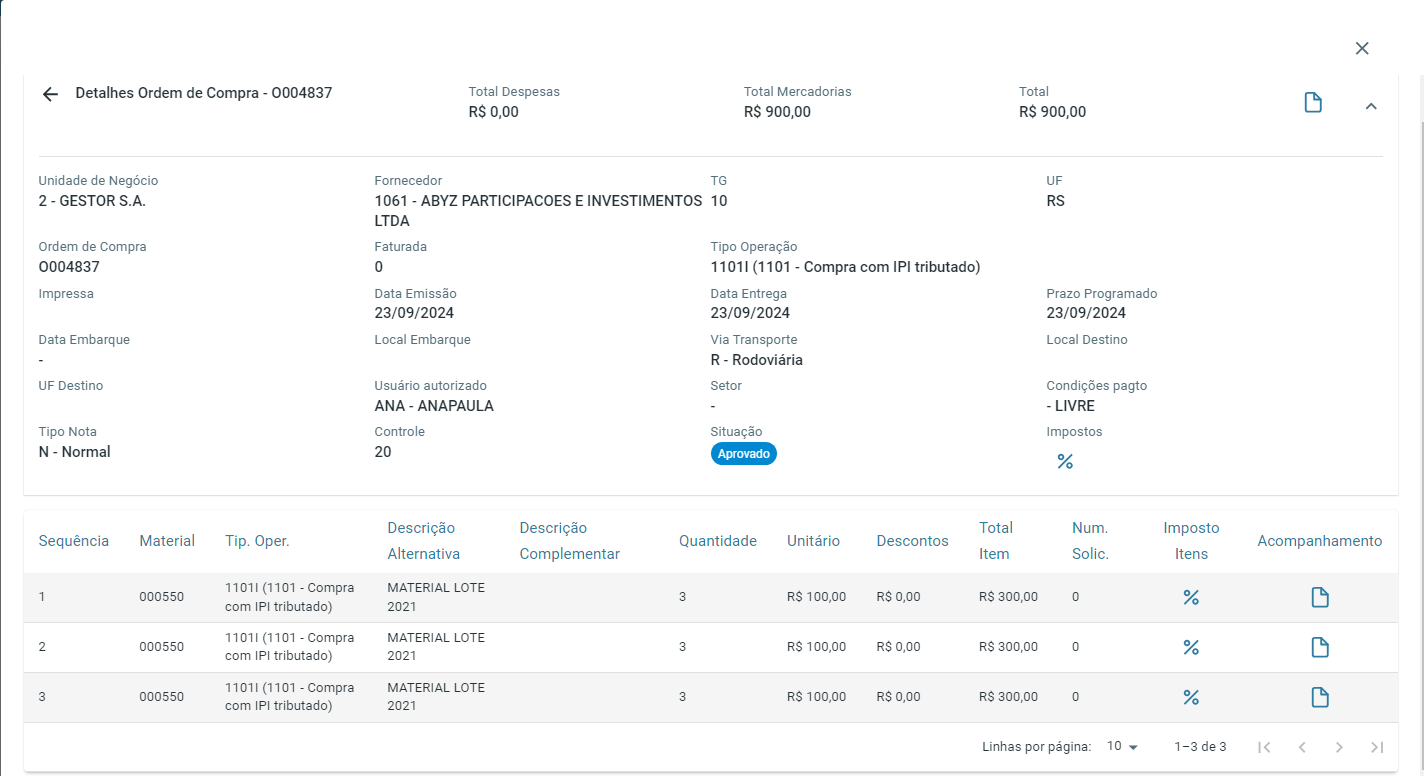Screen dimensions: 1424x776
Task: Collapse the order details header panel
Action: pos(1371,106)
